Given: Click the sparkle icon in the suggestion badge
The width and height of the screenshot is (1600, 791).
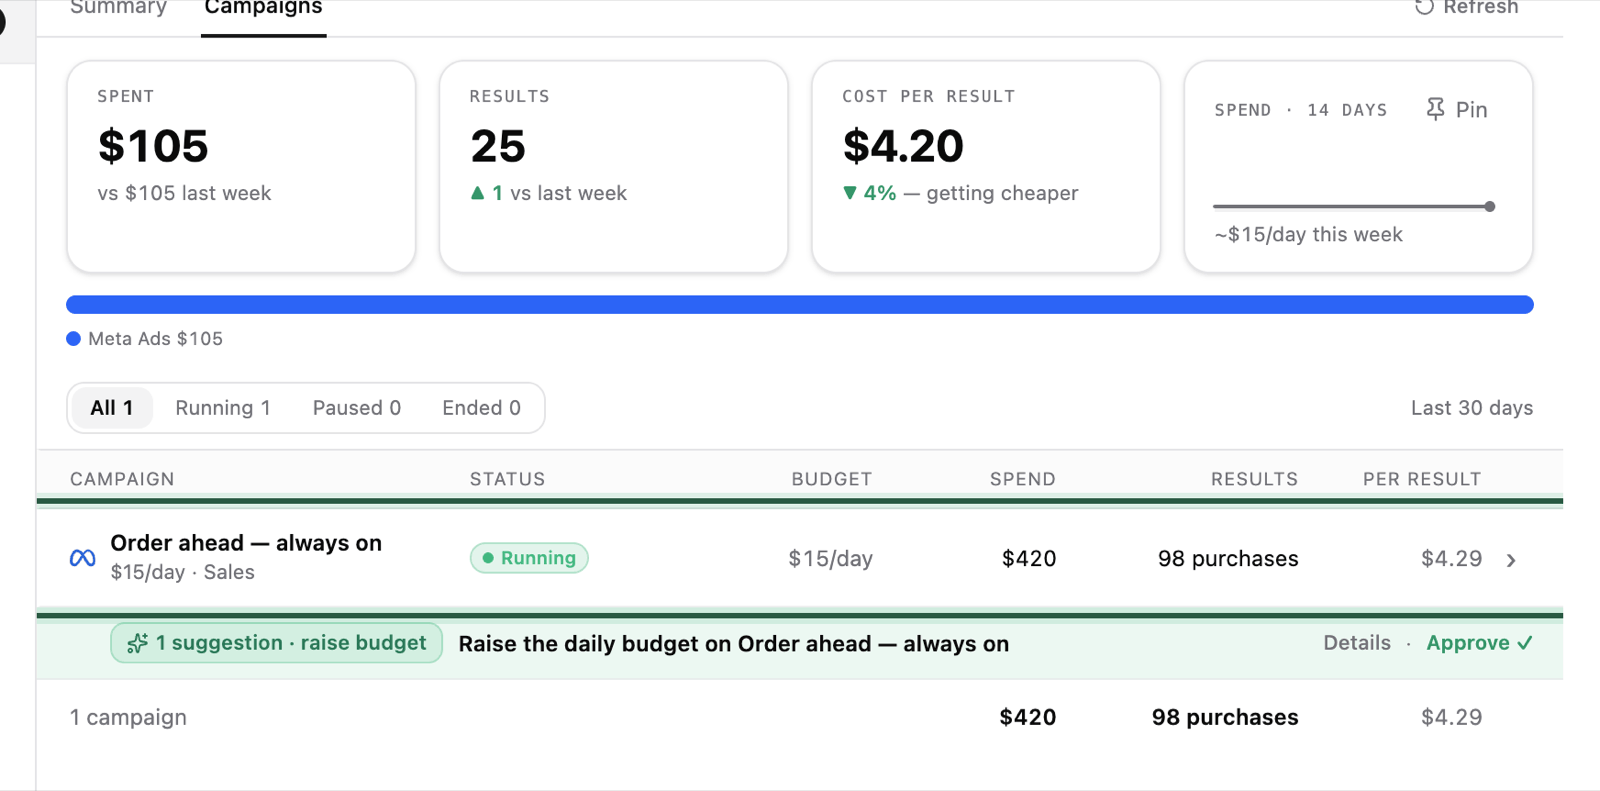Looking at the screenshot, I should tap(137, 643).
